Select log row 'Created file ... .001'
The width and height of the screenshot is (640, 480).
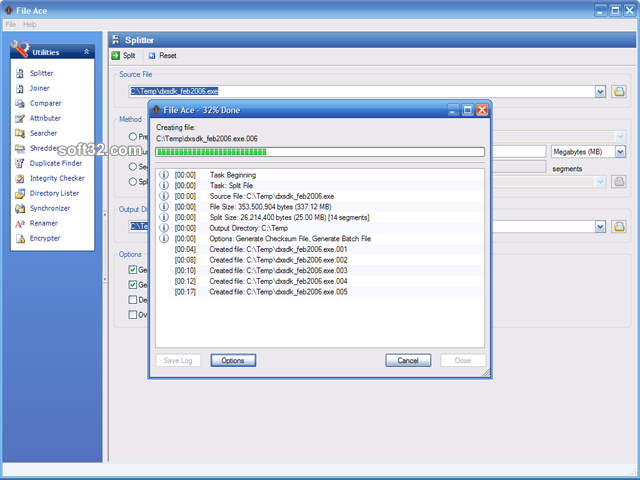point(320,249)
